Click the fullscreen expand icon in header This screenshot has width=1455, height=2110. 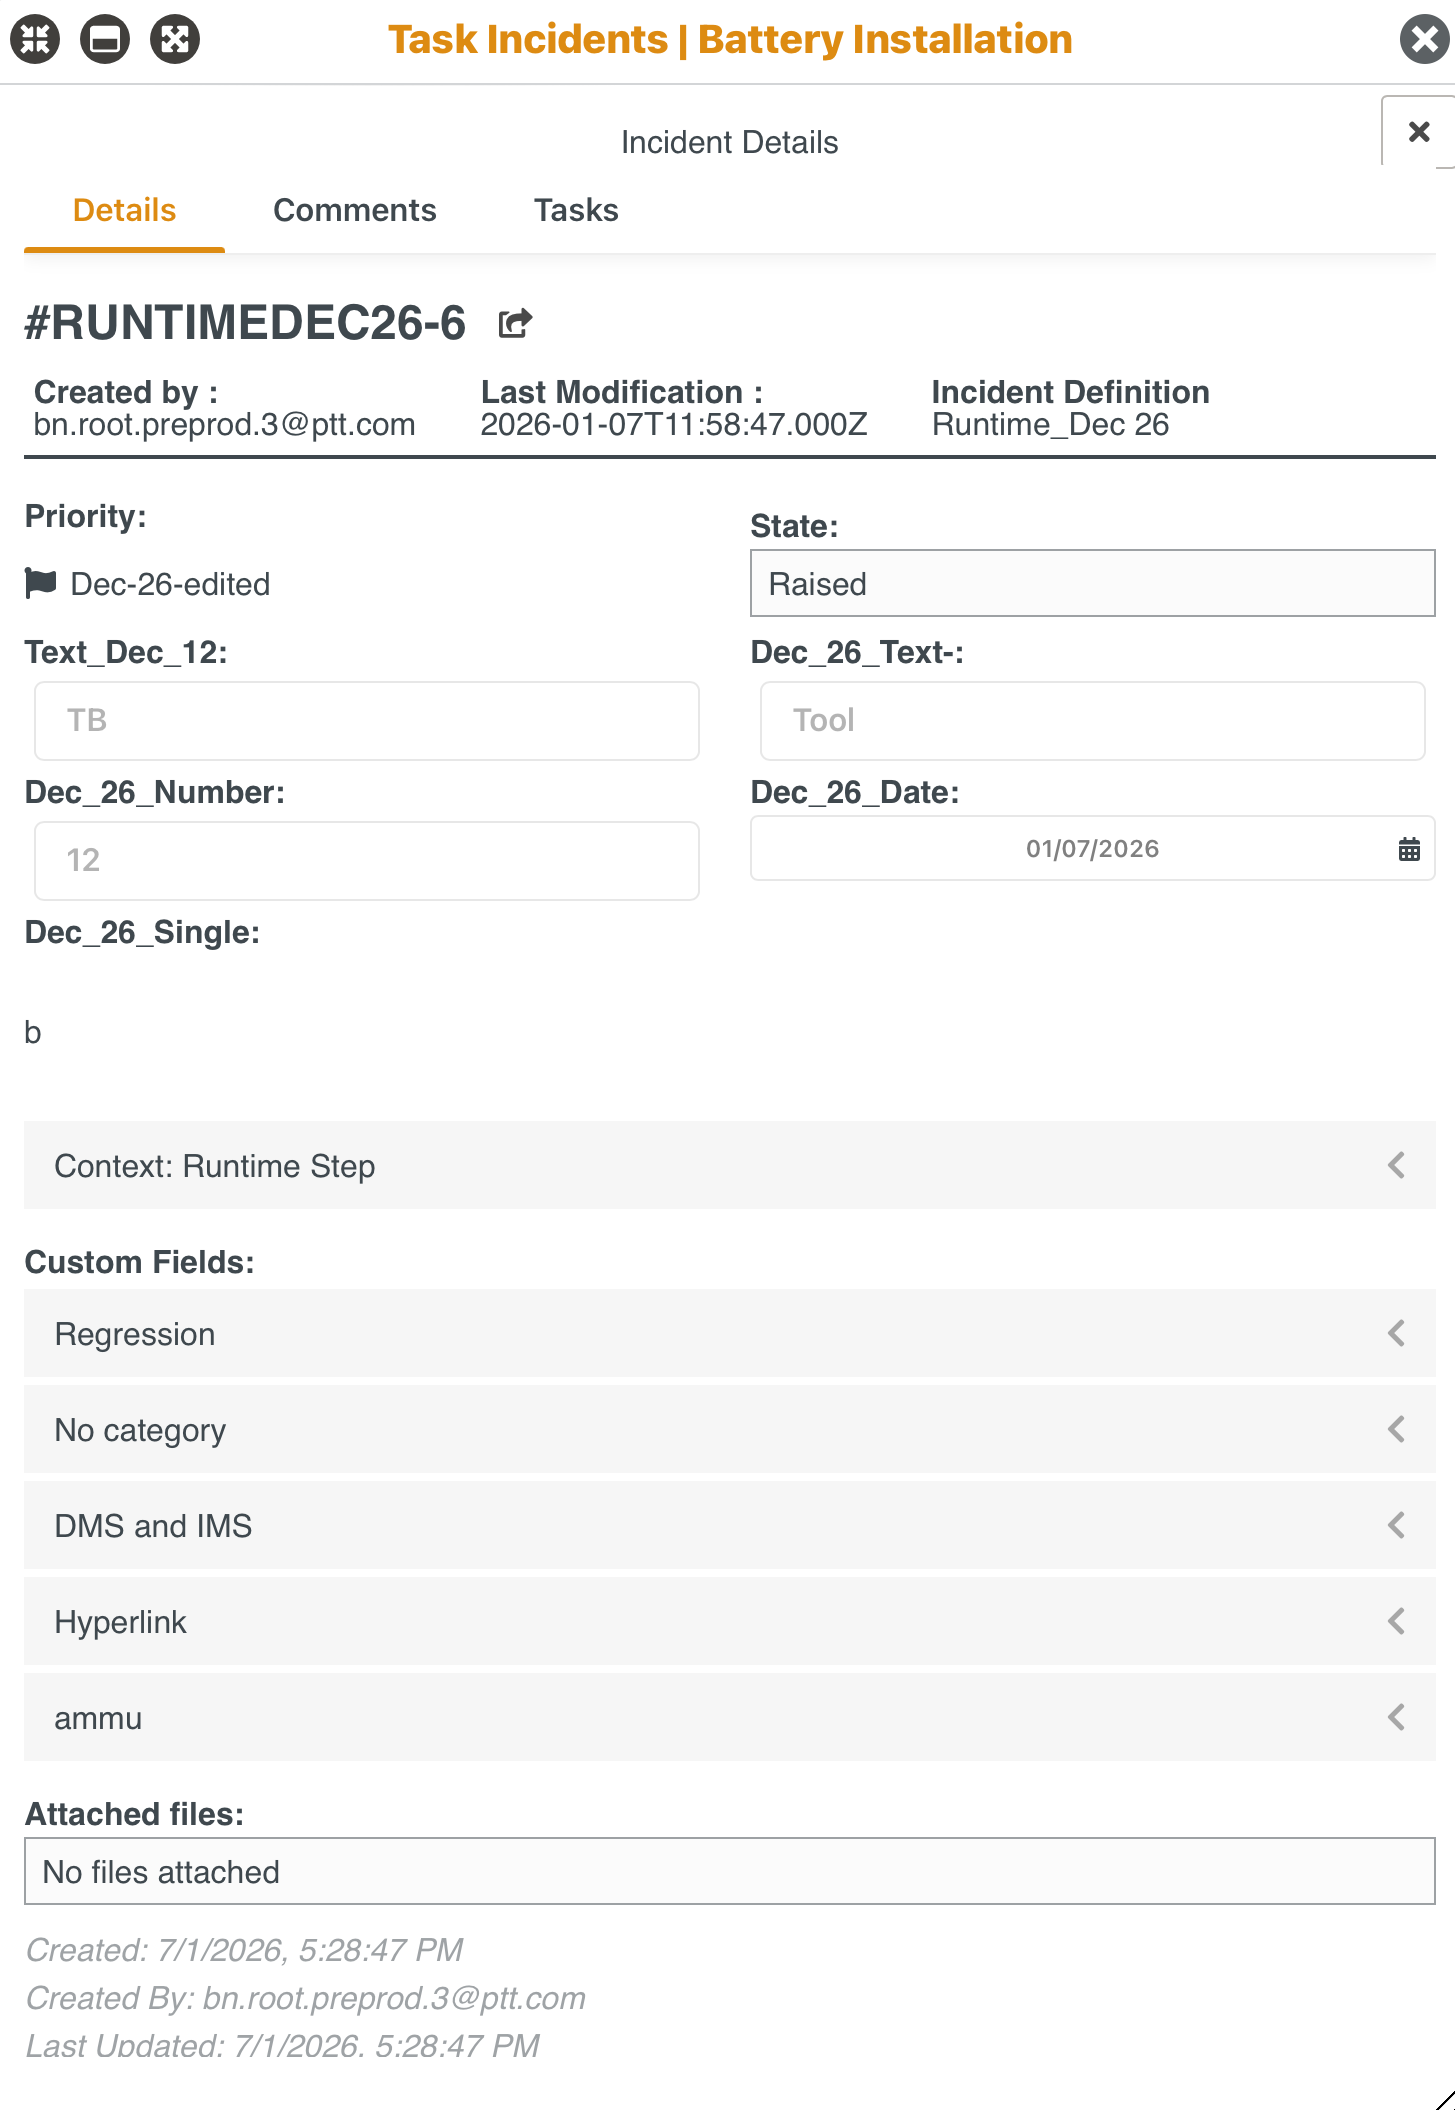pos(175,40)
